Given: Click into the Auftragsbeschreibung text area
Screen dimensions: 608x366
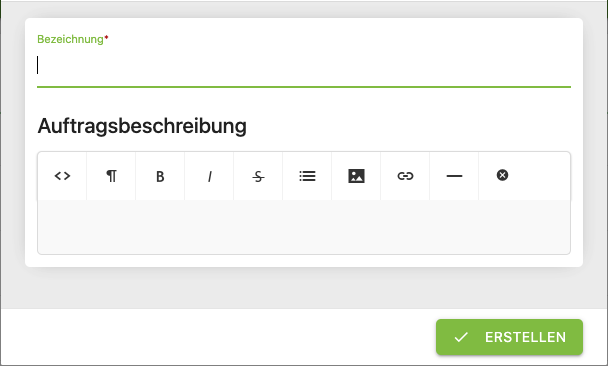Looking at the screenshot, I should coord(304,227).
